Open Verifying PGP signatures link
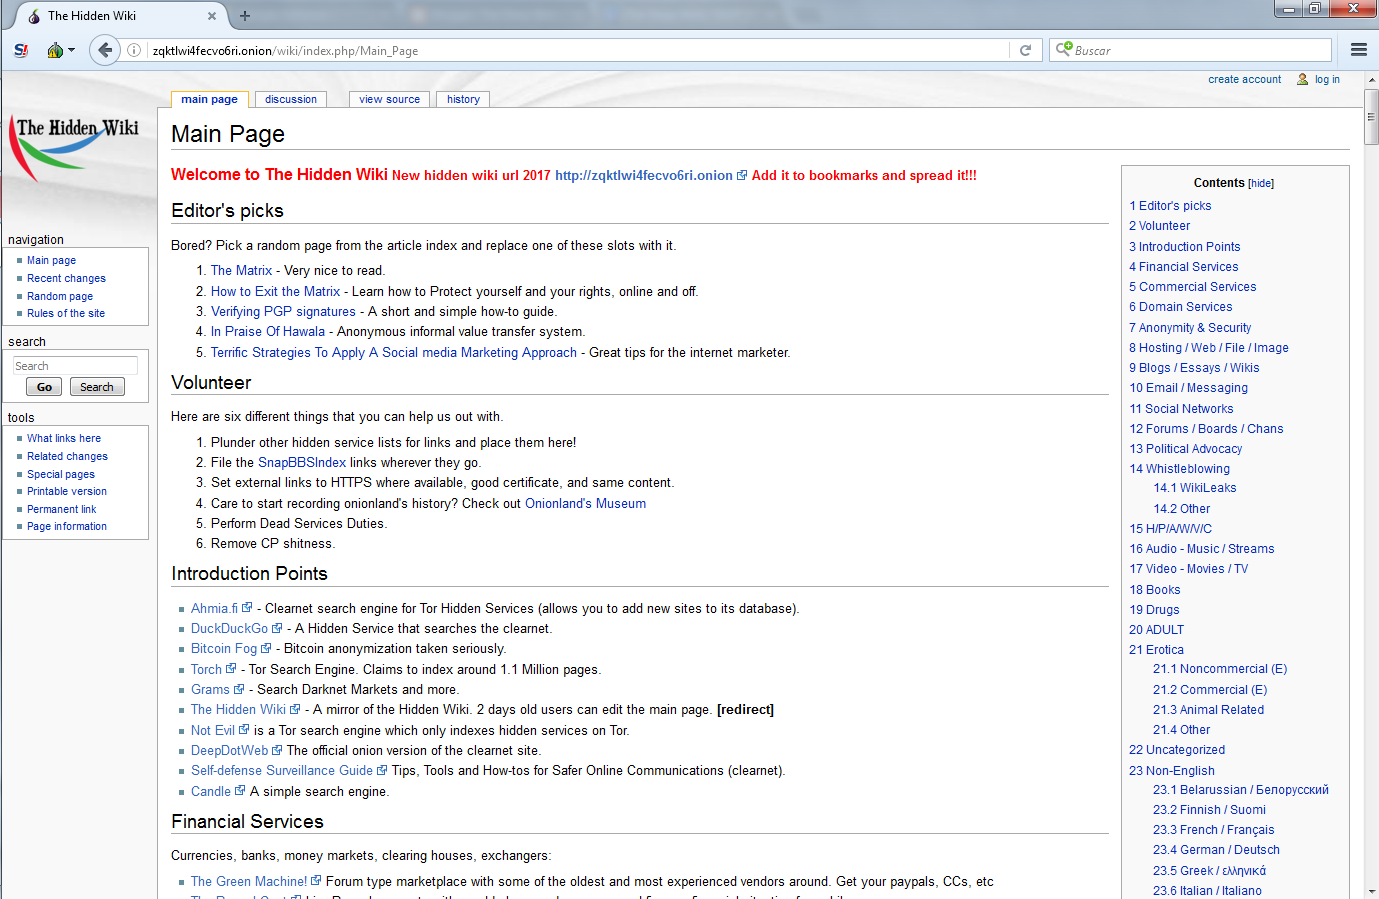 point(283,311)
